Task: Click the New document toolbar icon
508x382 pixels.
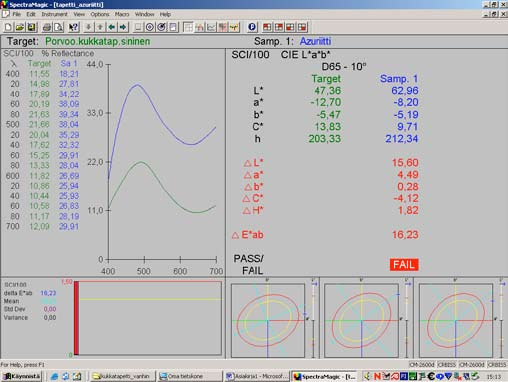Action: 8,27
